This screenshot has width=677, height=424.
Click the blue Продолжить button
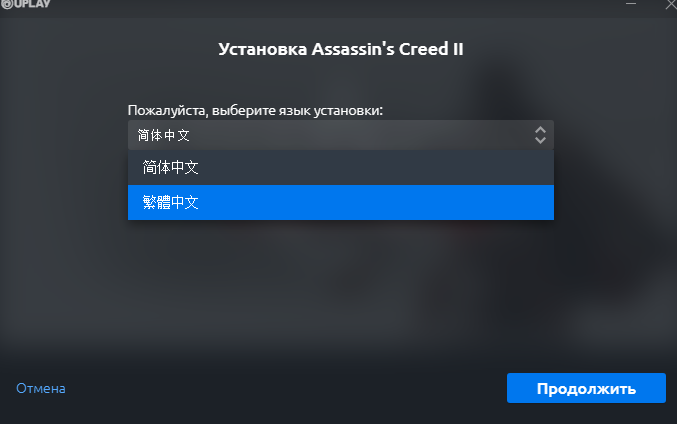586,388
